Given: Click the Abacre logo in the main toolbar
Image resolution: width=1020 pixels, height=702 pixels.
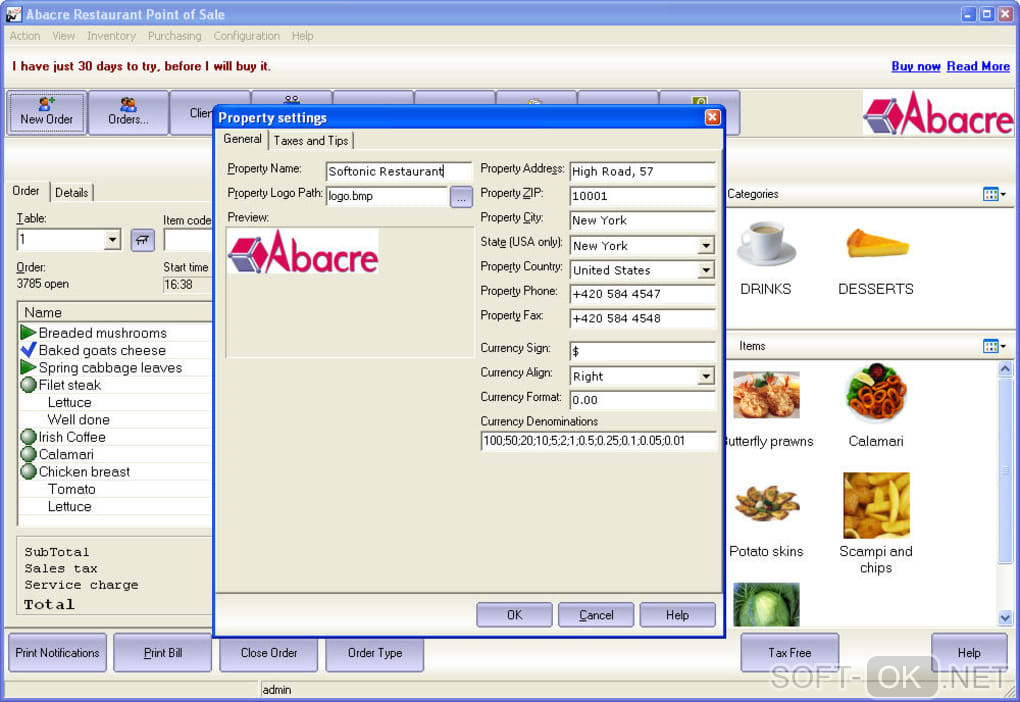Looking at the screenshot, I should pos(938,113).
